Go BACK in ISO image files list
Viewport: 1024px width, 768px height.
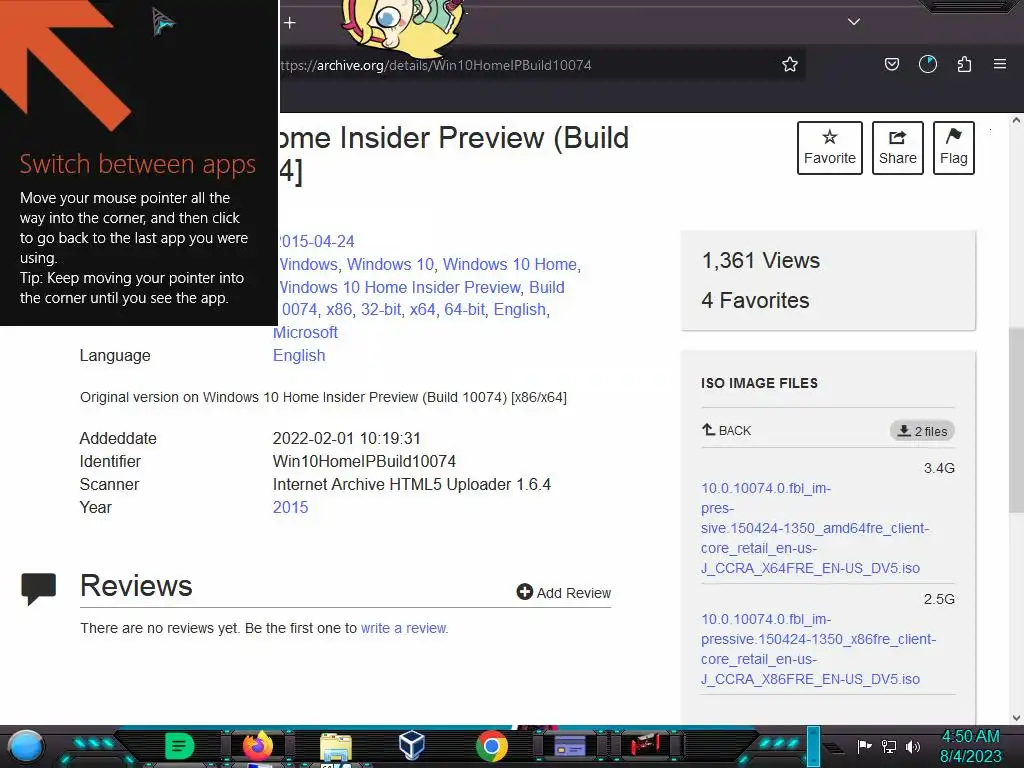726,430
